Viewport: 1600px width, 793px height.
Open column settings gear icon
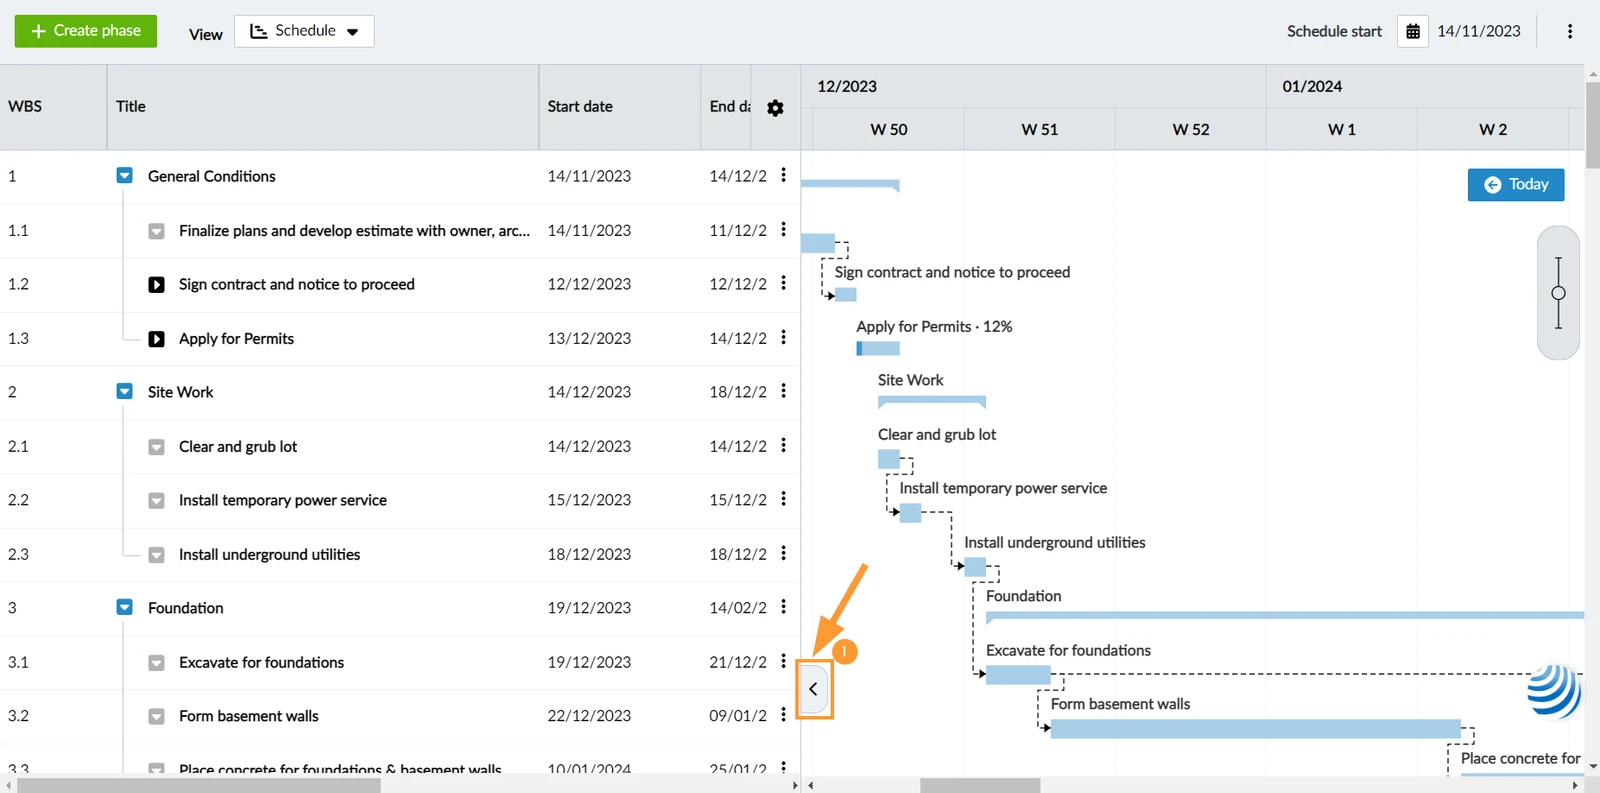[775, 108]
